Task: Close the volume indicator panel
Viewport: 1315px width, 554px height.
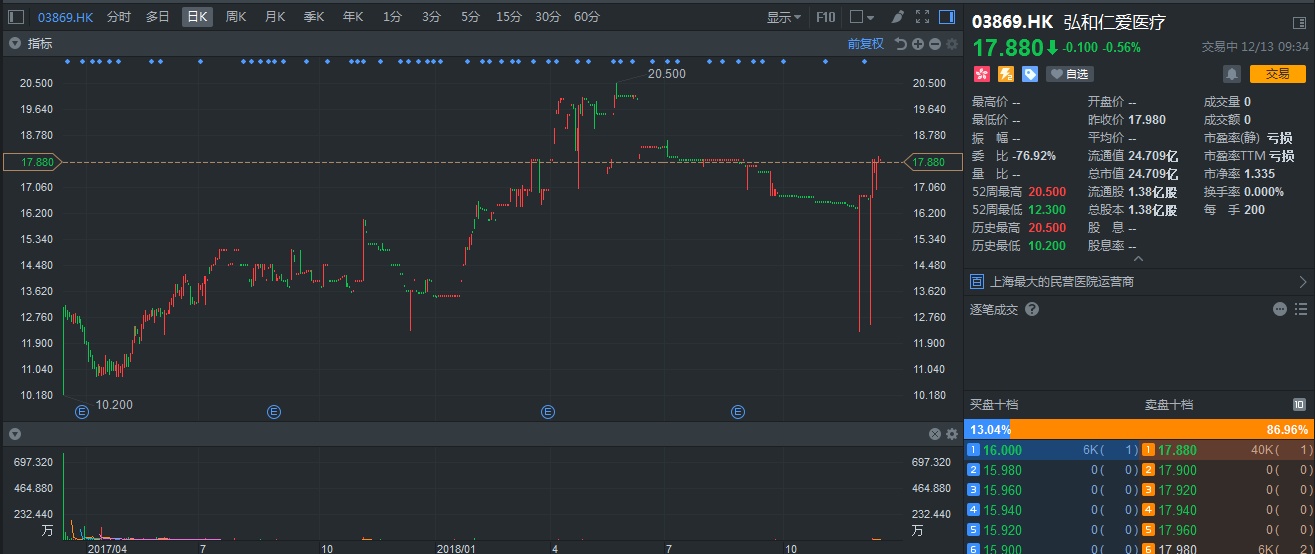Action: (935, 434)
